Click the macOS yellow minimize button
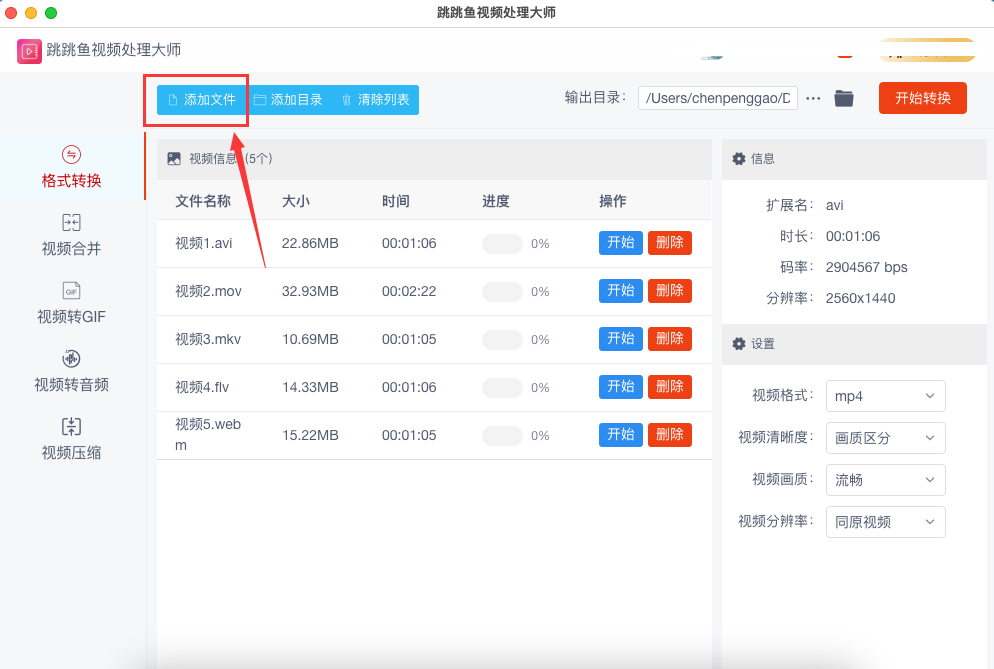The height and width of the screenshot is (669, 994). [30, 13]
